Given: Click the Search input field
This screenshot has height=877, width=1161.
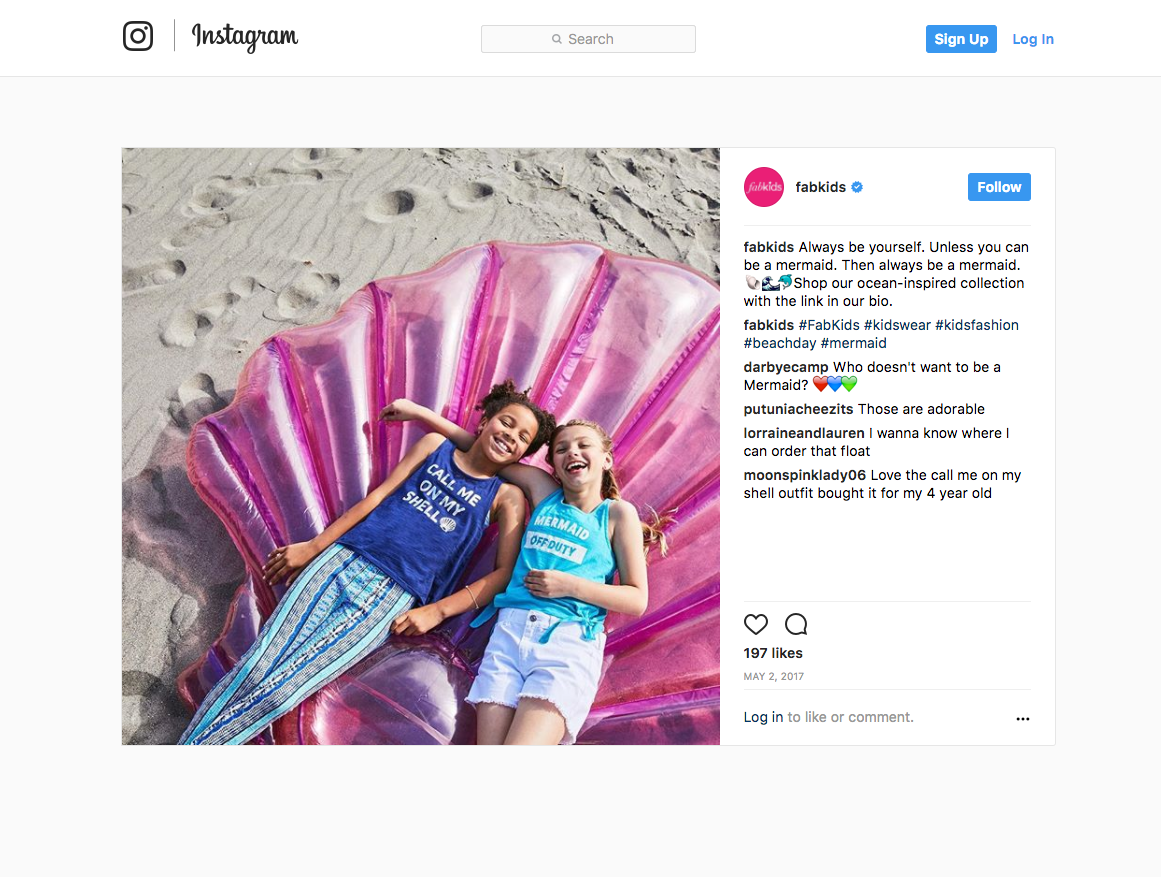Looking at the screenshot, I should [x=588, y=39].
